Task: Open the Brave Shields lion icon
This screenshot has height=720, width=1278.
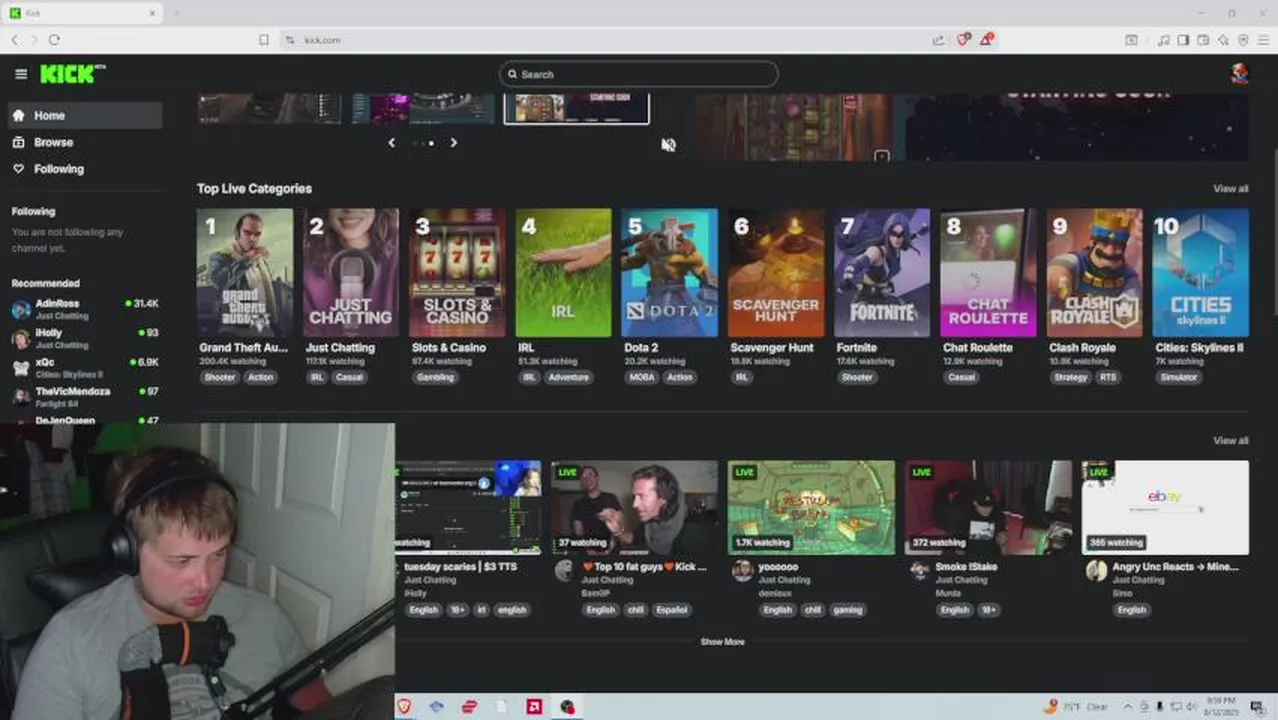Action: tap(963, 40)
